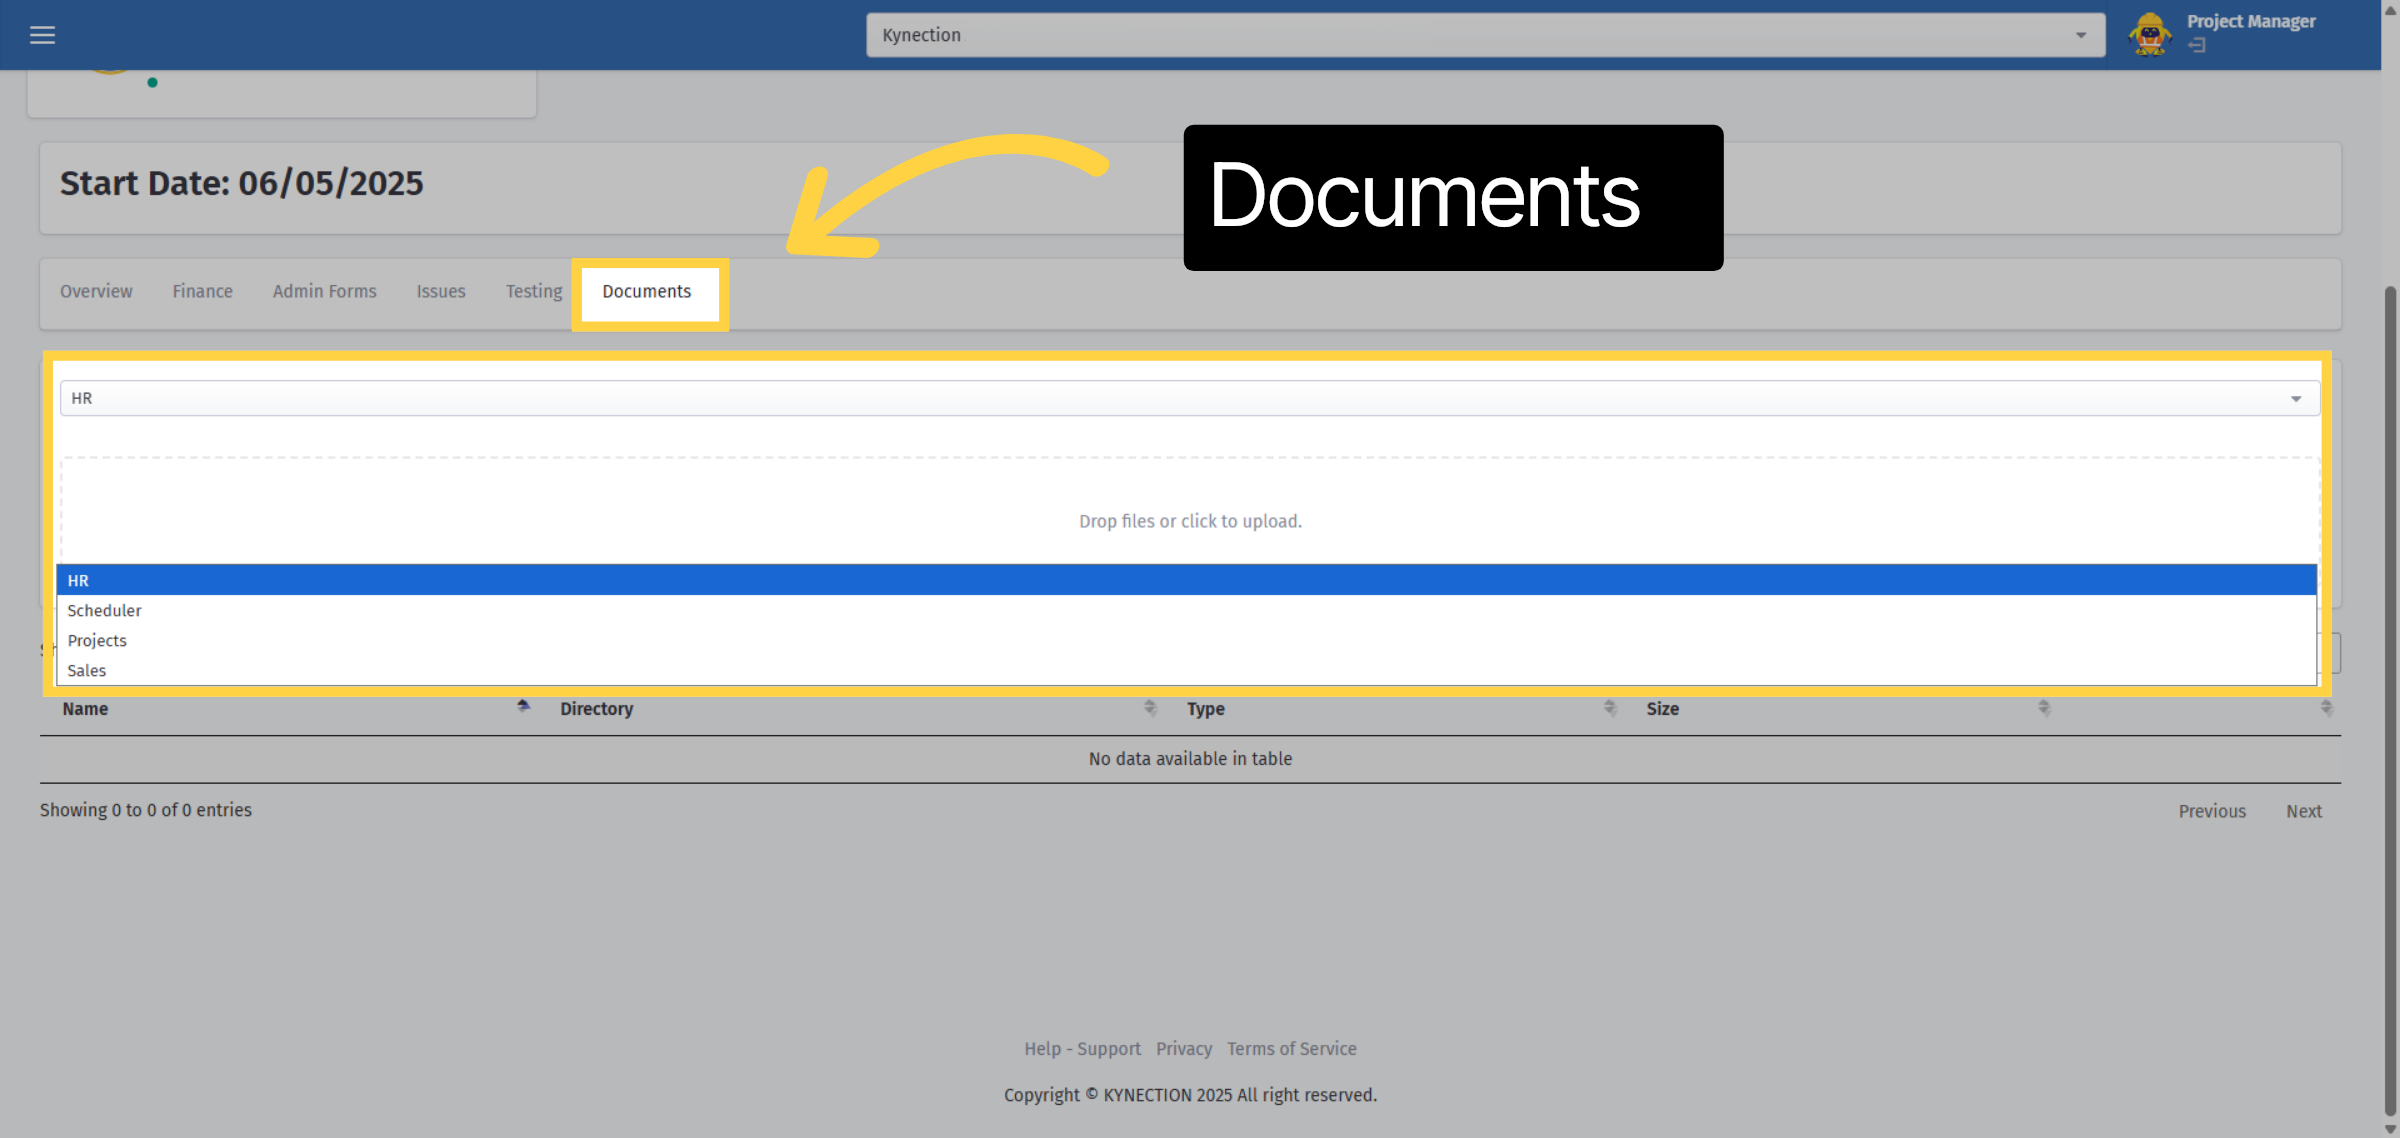Select the Documents tab
This screenshot has height=1138, width=2400.
tap(647, 291)
